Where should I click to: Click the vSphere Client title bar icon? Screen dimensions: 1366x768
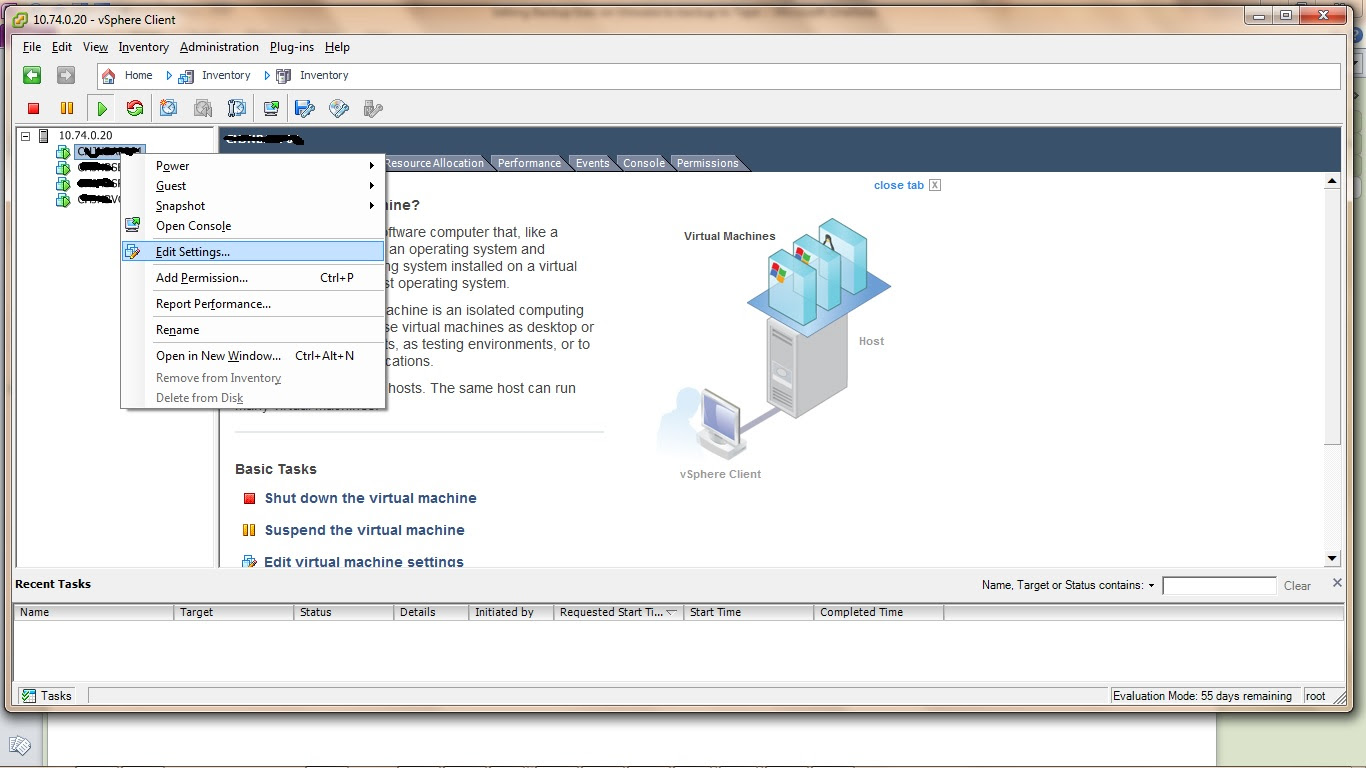tap(19, 19)
